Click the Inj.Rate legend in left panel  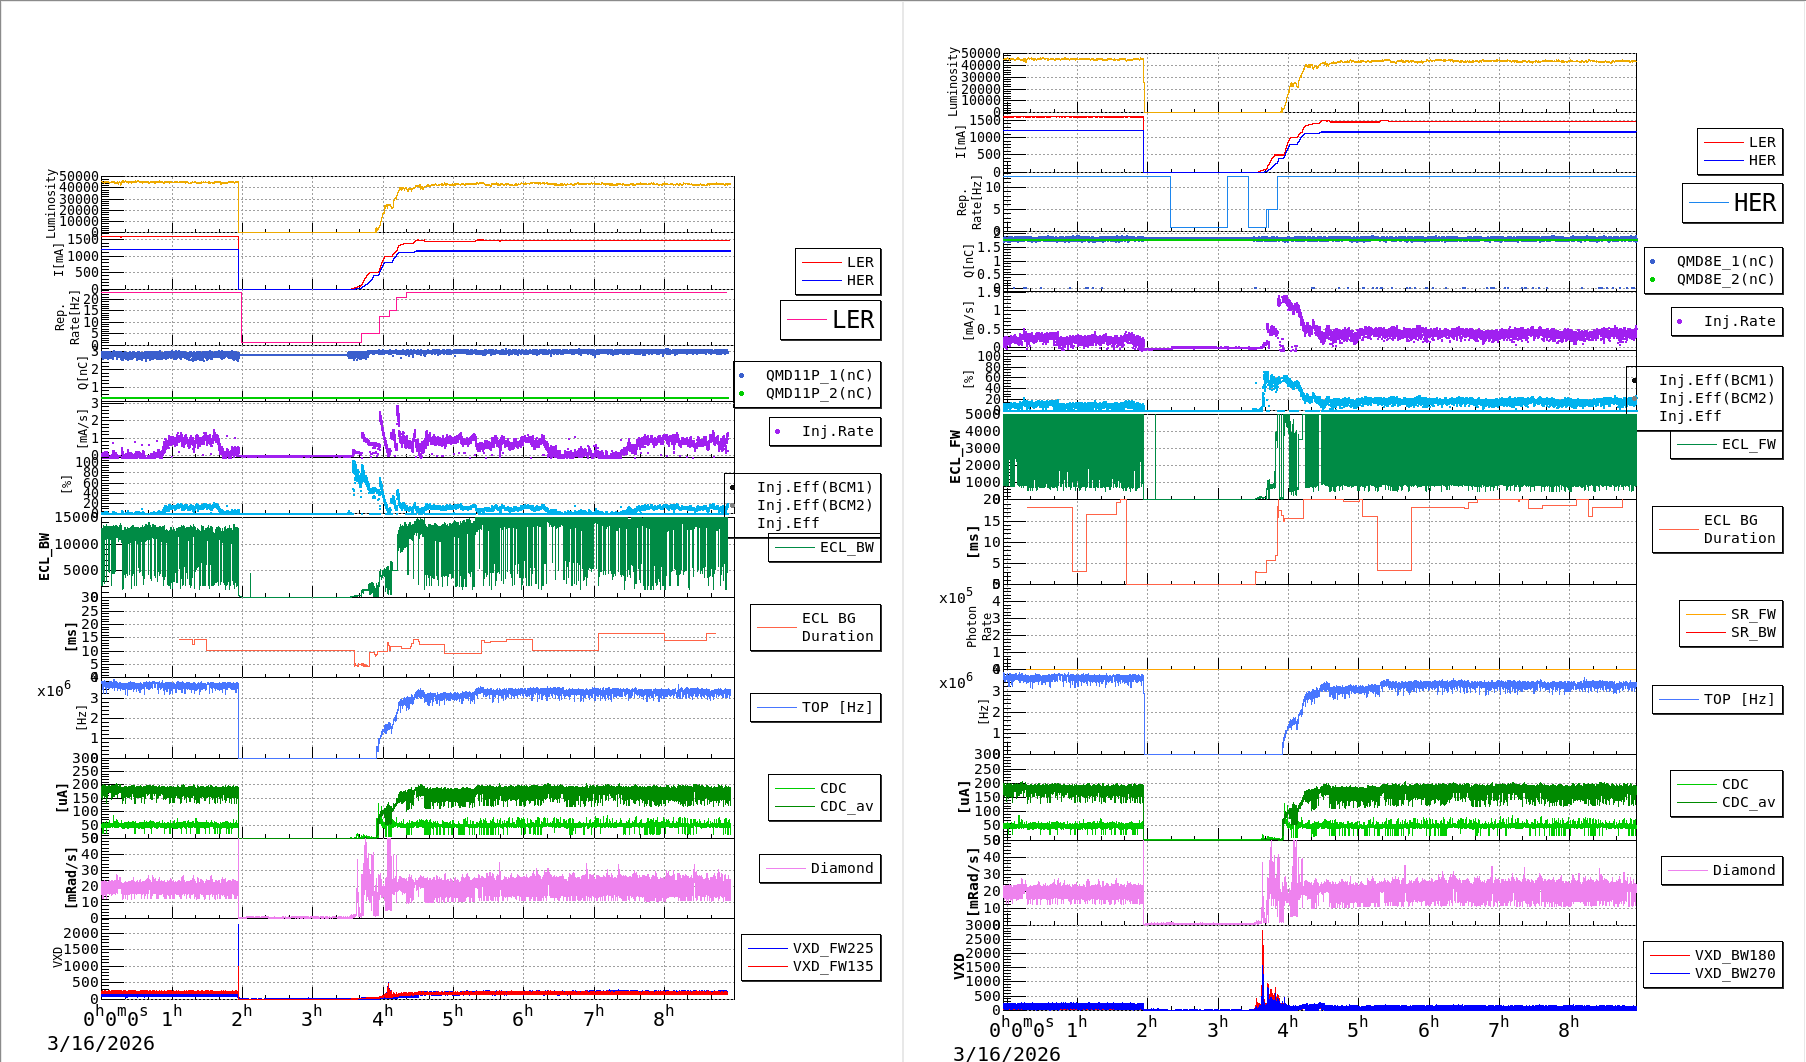(x=826, y=431)
